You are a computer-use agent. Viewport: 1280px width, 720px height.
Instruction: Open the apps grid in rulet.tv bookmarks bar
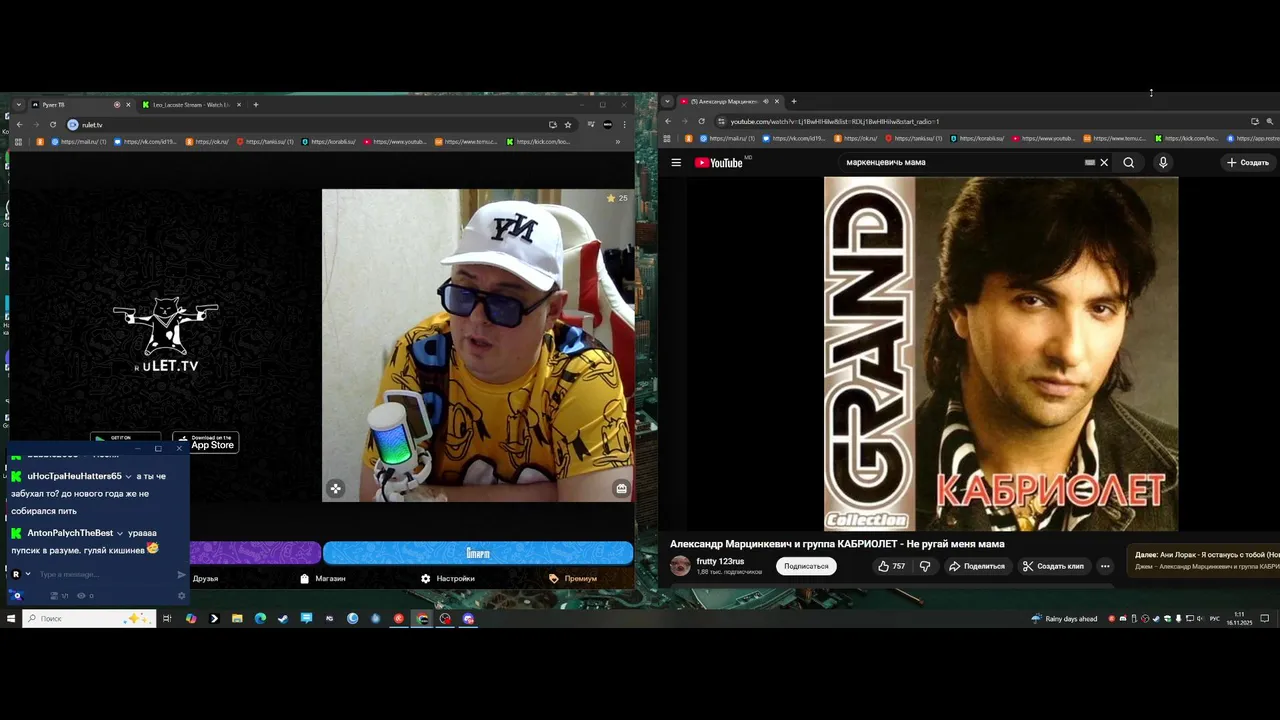[x=18, y=142]
